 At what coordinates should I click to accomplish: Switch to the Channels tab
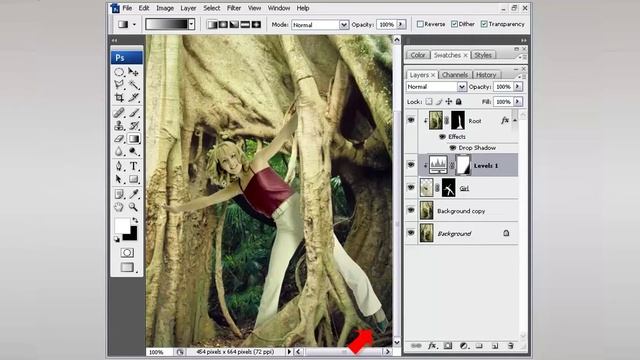454,75
